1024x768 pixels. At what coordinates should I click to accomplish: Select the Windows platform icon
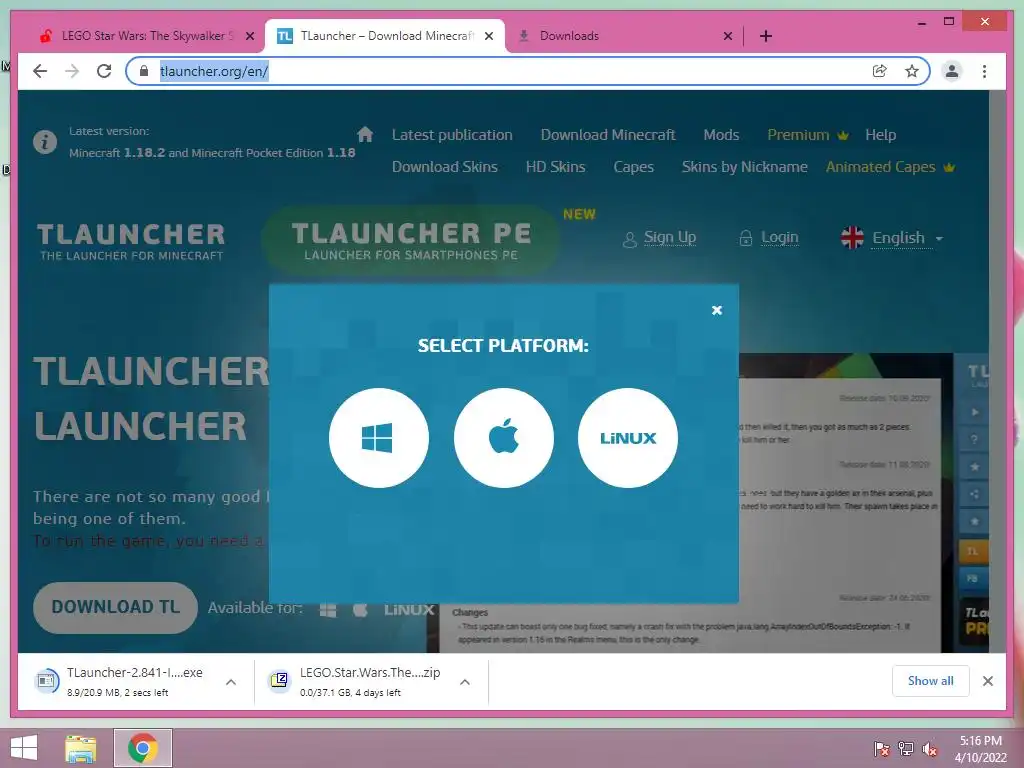[379, 438]
